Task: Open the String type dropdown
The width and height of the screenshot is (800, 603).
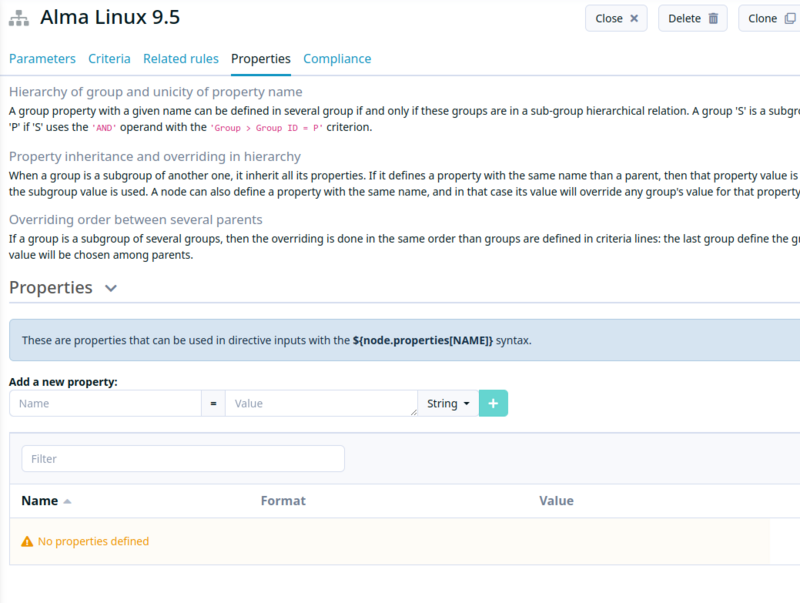Action: click(x=448, y=404)
